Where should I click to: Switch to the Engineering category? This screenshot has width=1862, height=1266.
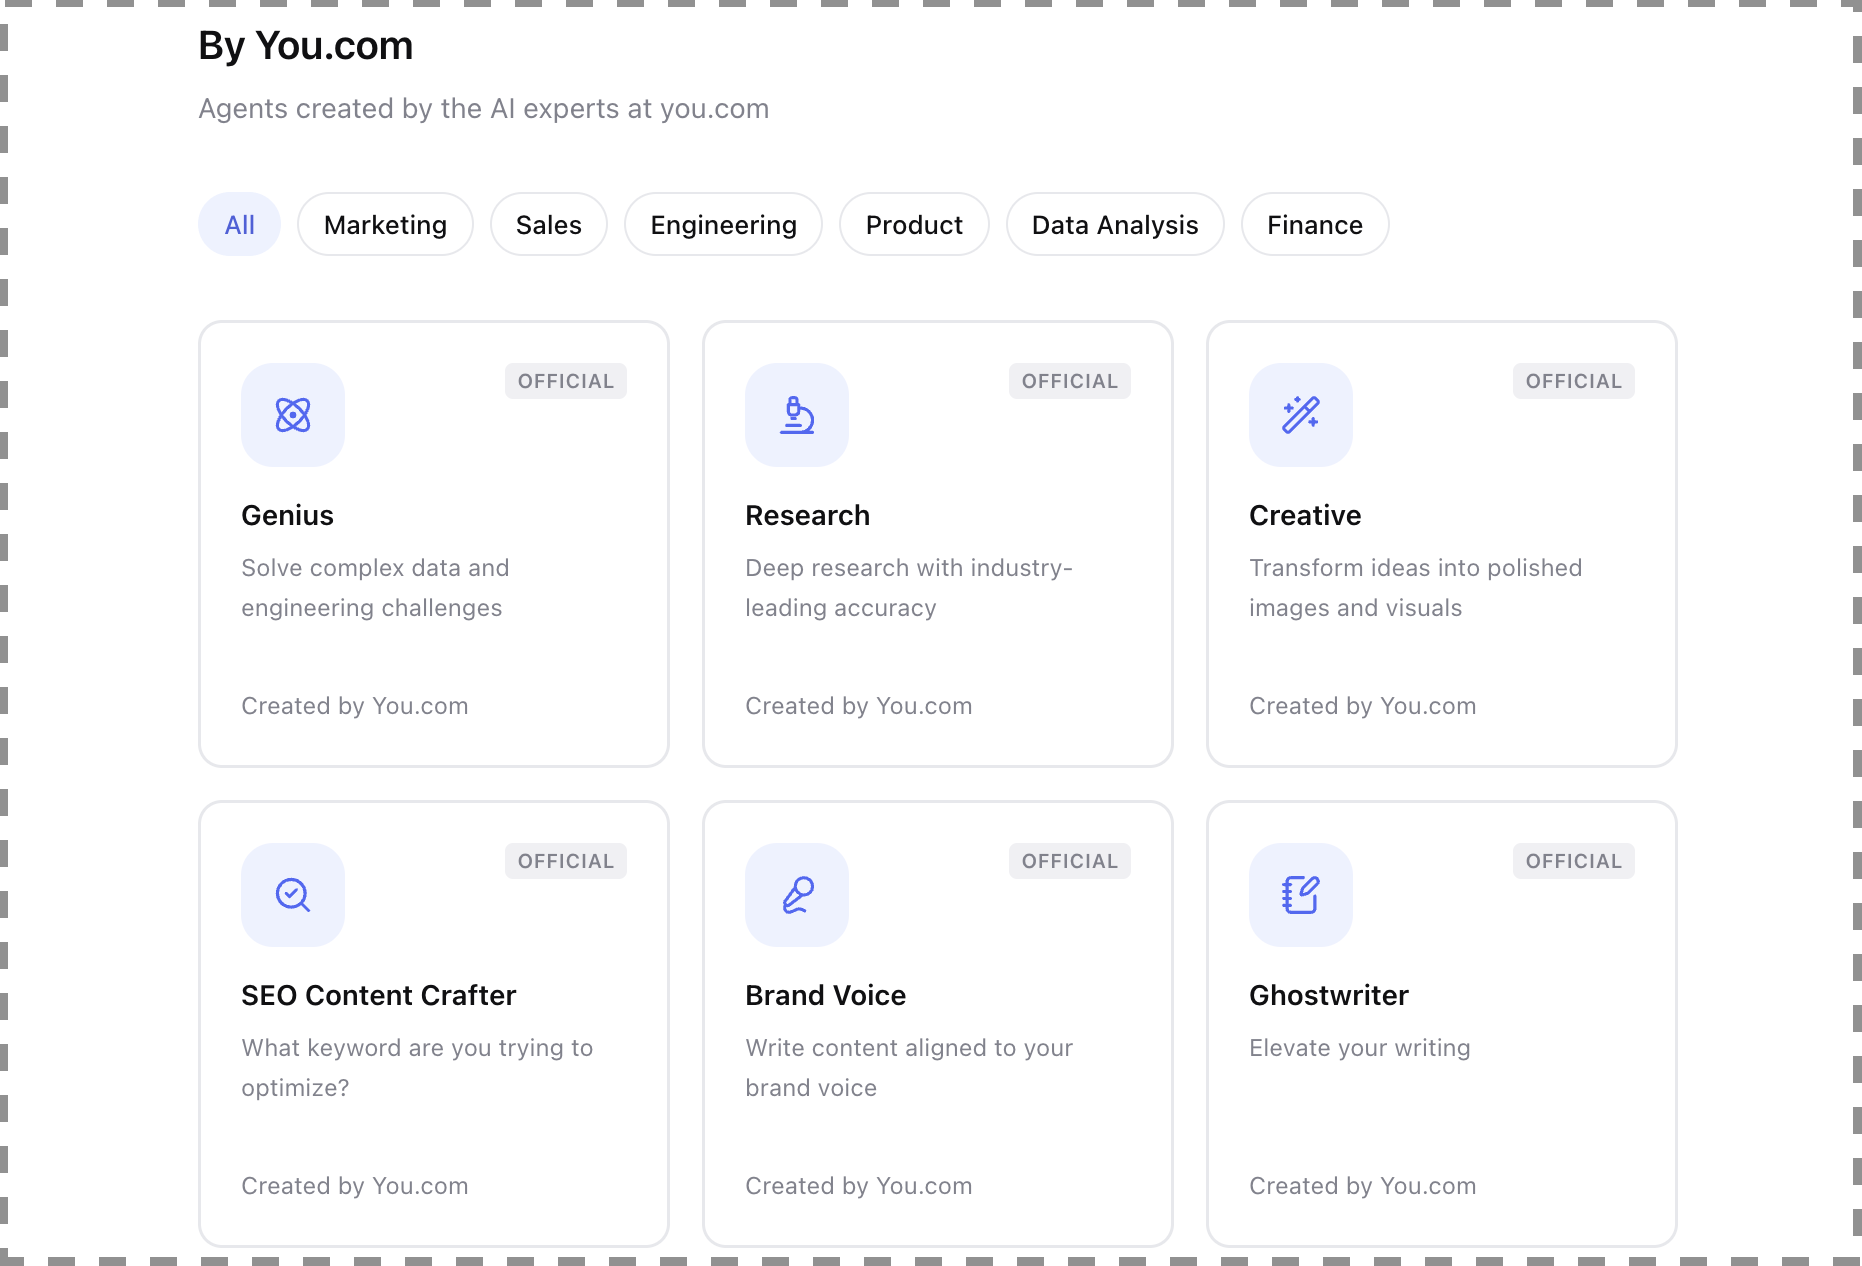point(724,224)
